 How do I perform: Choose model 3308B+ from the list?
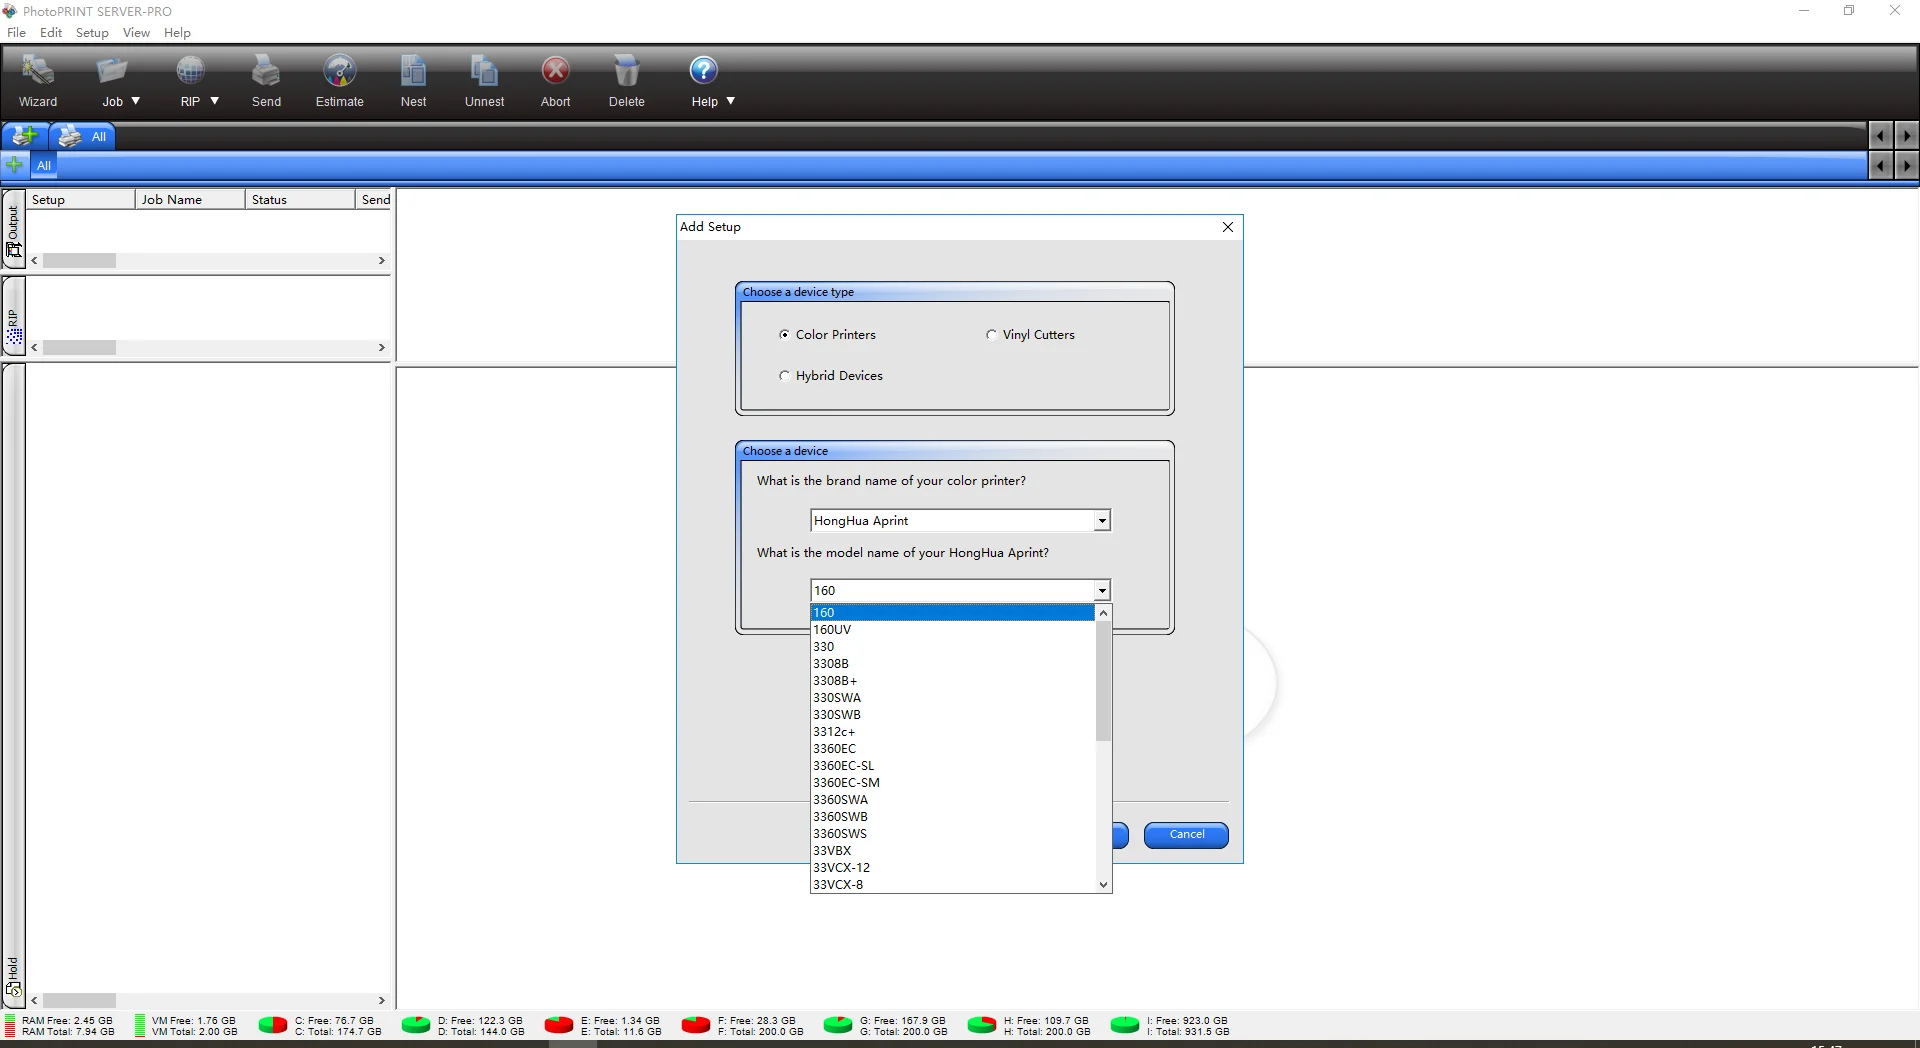click(x=953, y=681)
